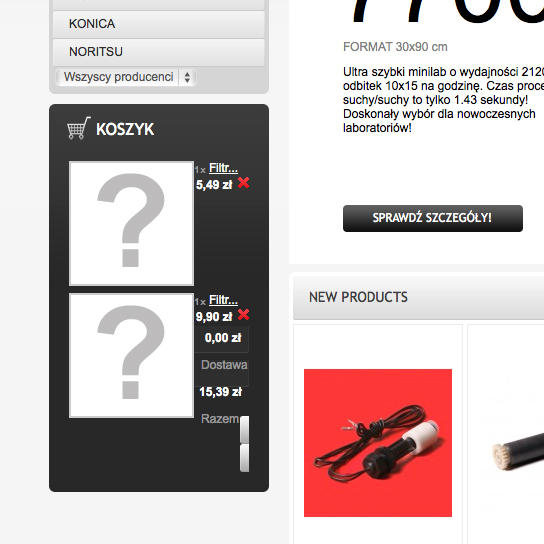Select the KONICA category

159,24
